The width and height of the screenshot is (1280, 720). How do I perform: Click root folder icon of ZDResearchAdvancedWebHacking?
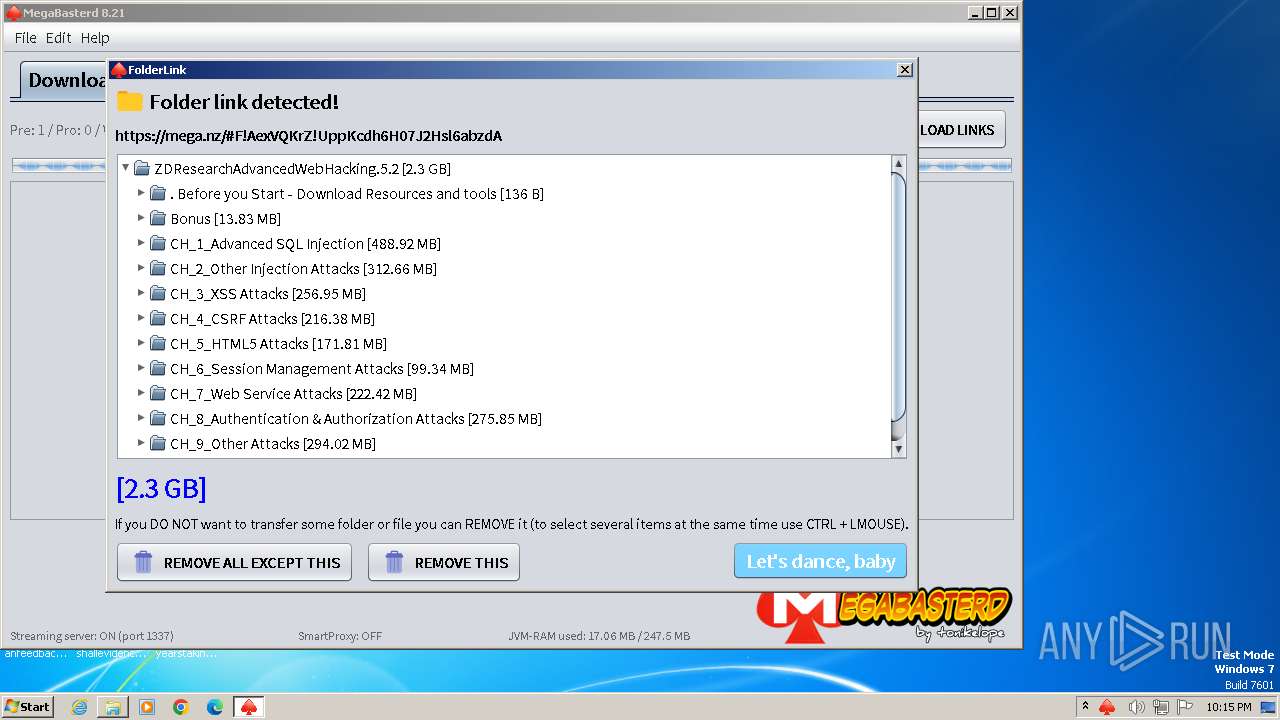click(x=142, y=168)
